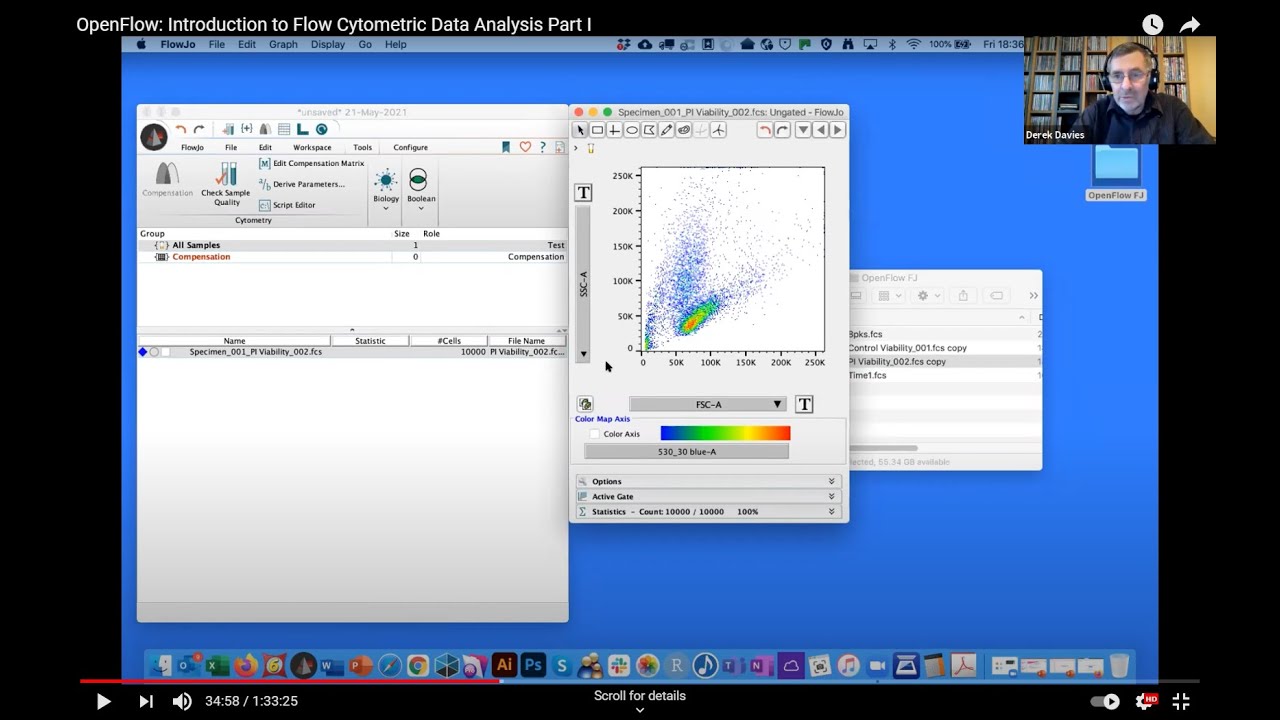Open the Graph menu in macOS menu bar
This screenshot has width=1280, height=720.
(283, 44)
